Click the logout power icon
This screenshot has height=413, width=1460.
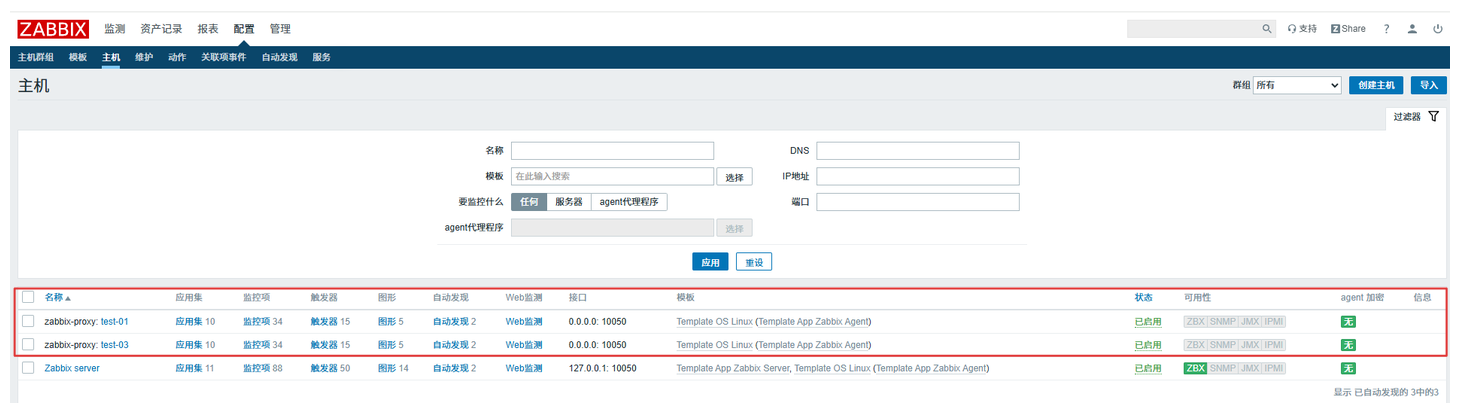pyautogui.click(x=1438, y=29)
